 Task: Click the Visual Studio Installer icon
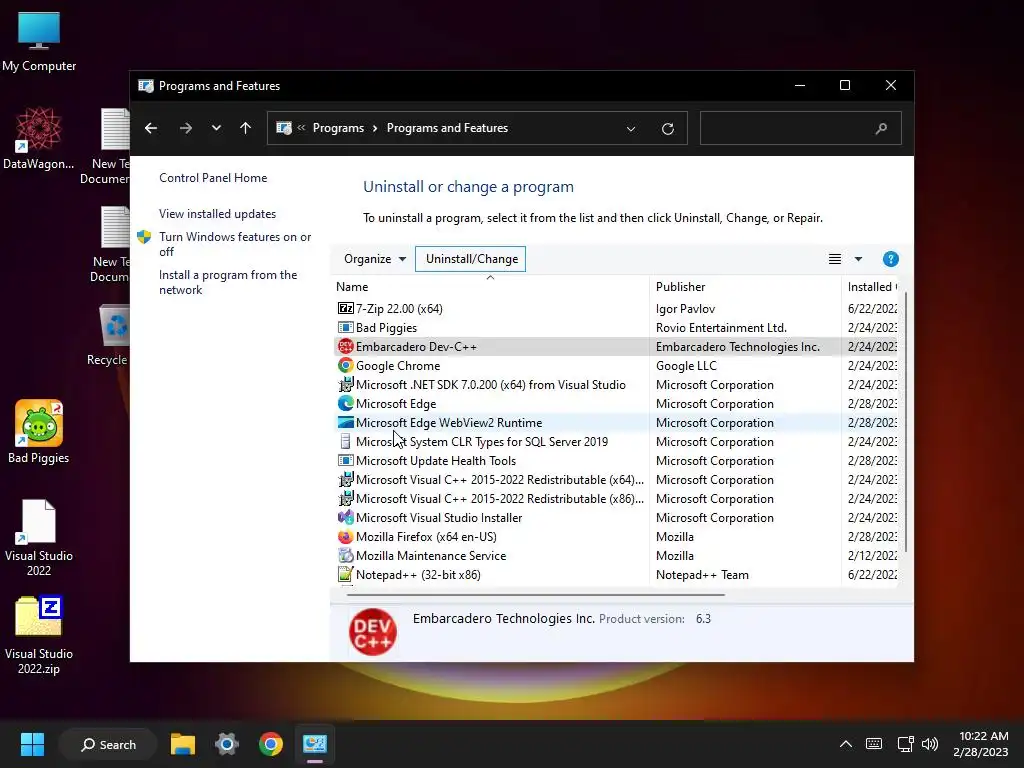[345, 517]
